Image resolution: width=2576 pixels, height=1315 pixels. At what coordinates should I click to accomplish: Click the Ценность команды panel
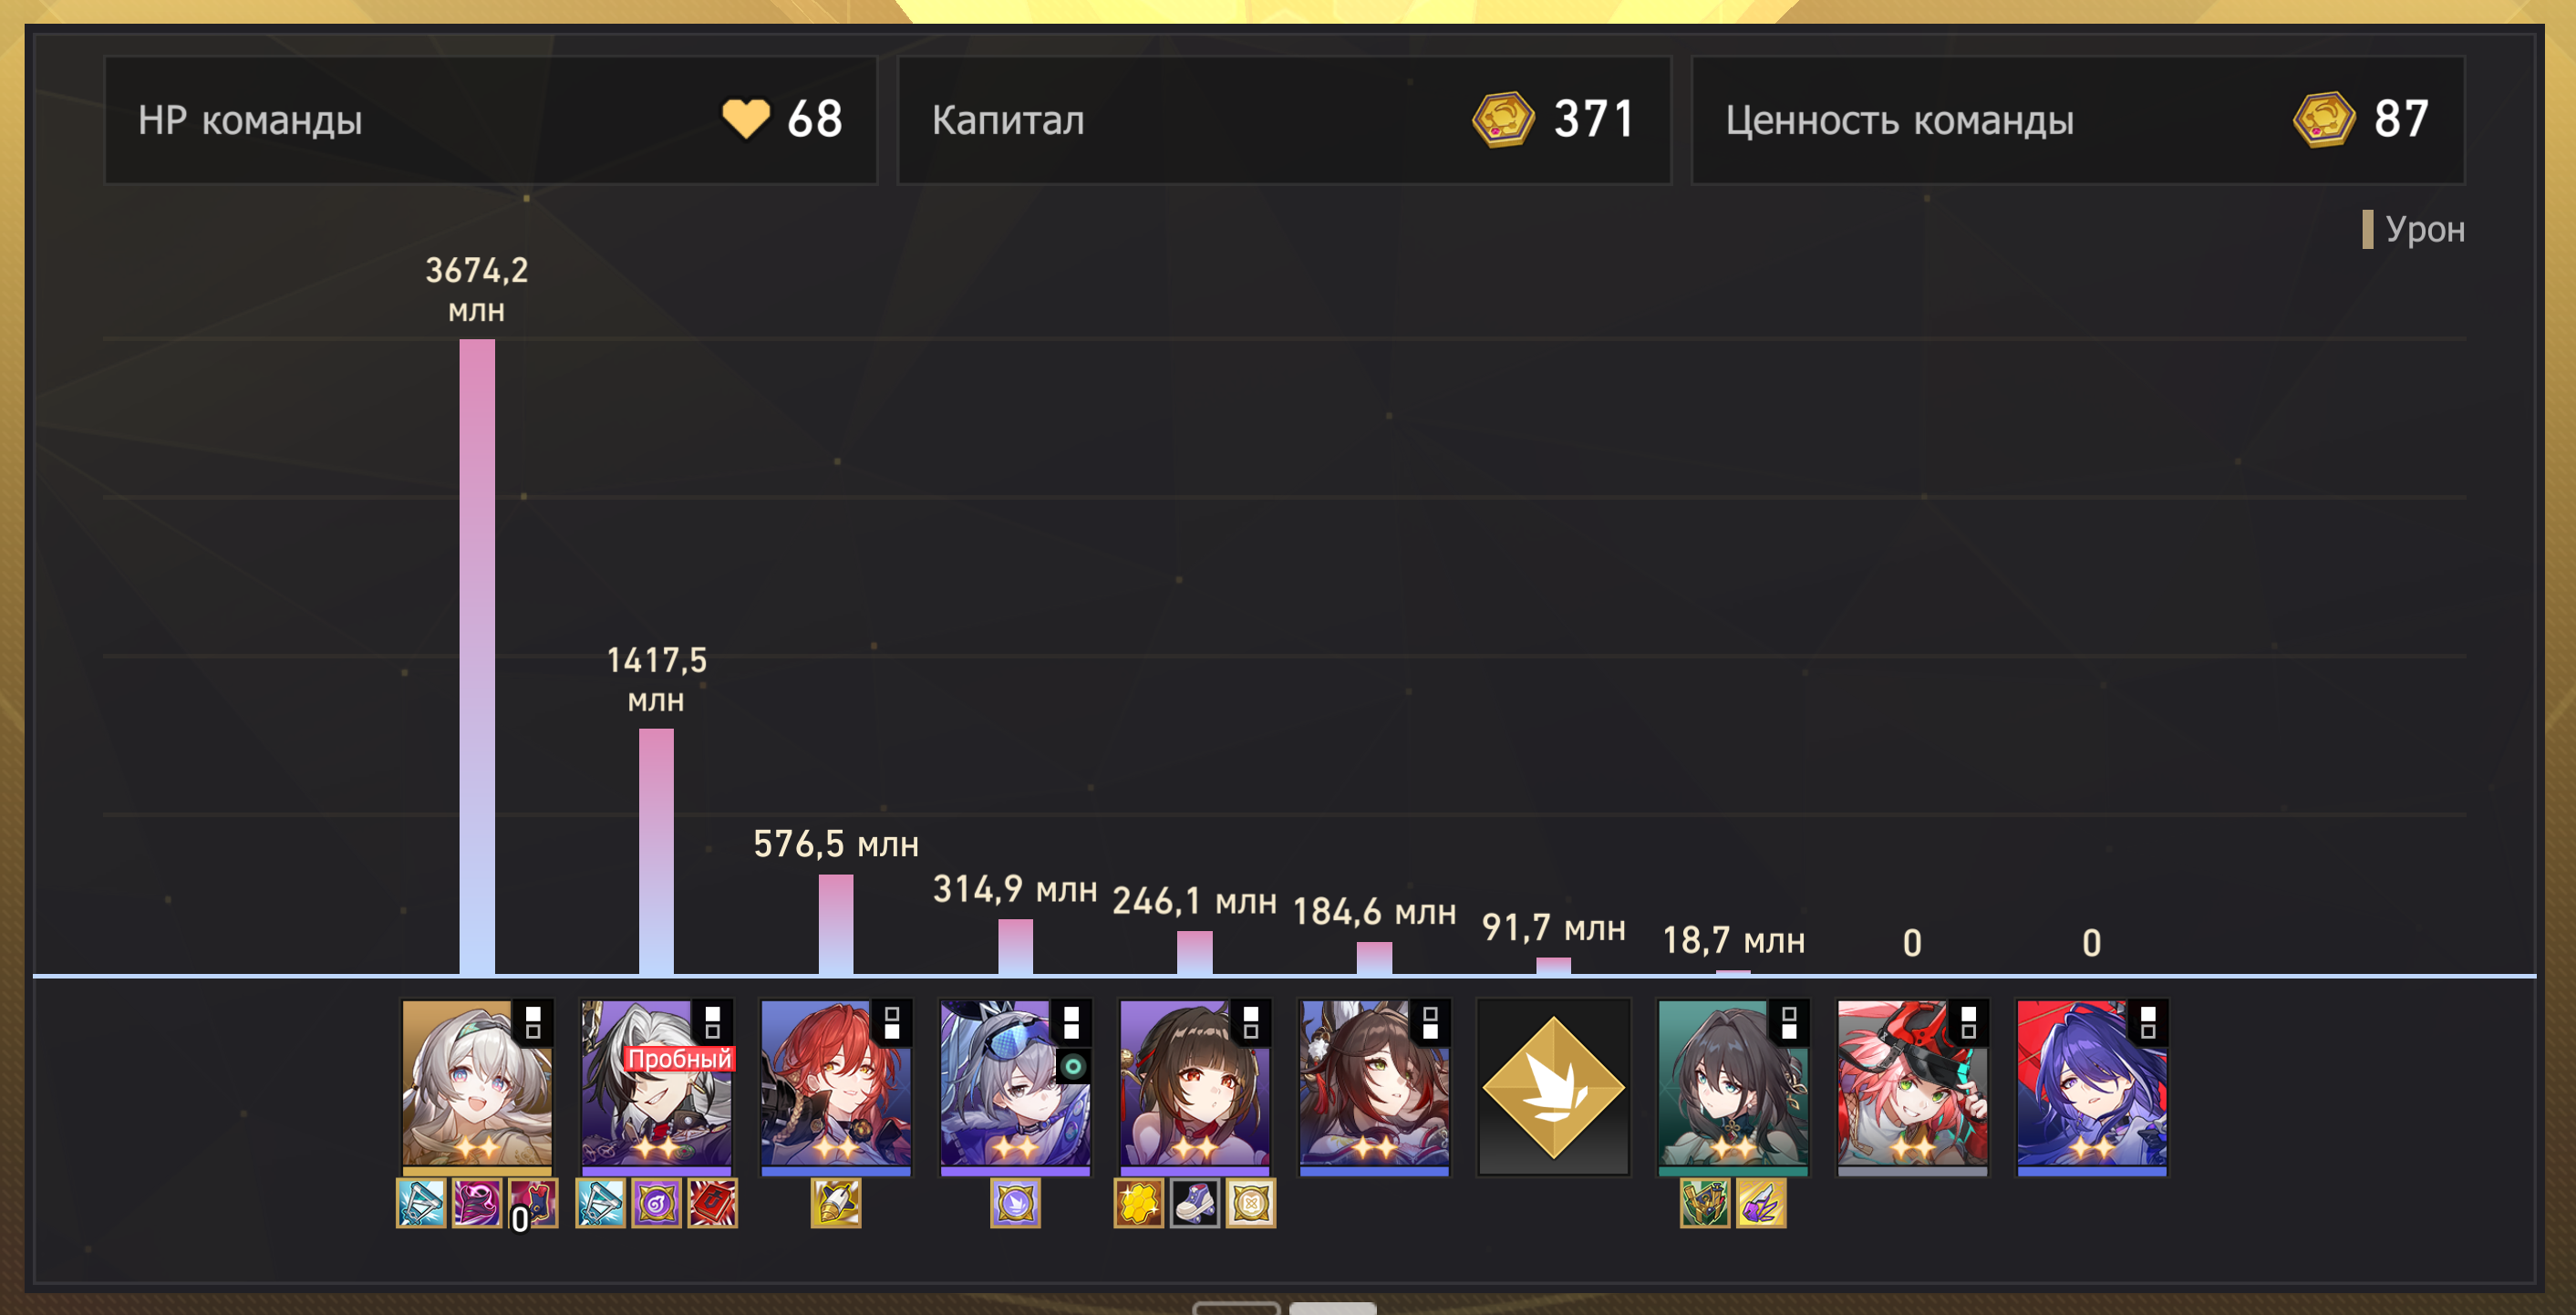pyautogui.click(x=2078, y=120)
